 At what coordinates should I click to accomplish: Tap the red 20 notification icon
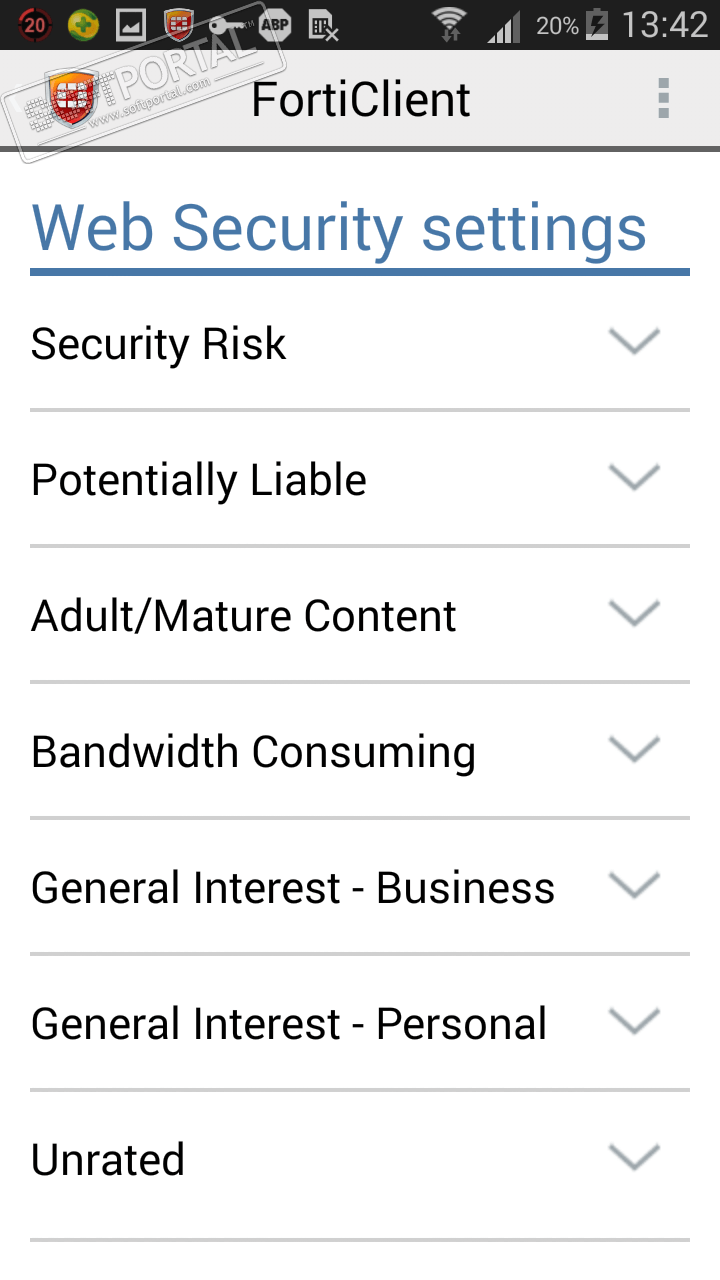[34, 25]
